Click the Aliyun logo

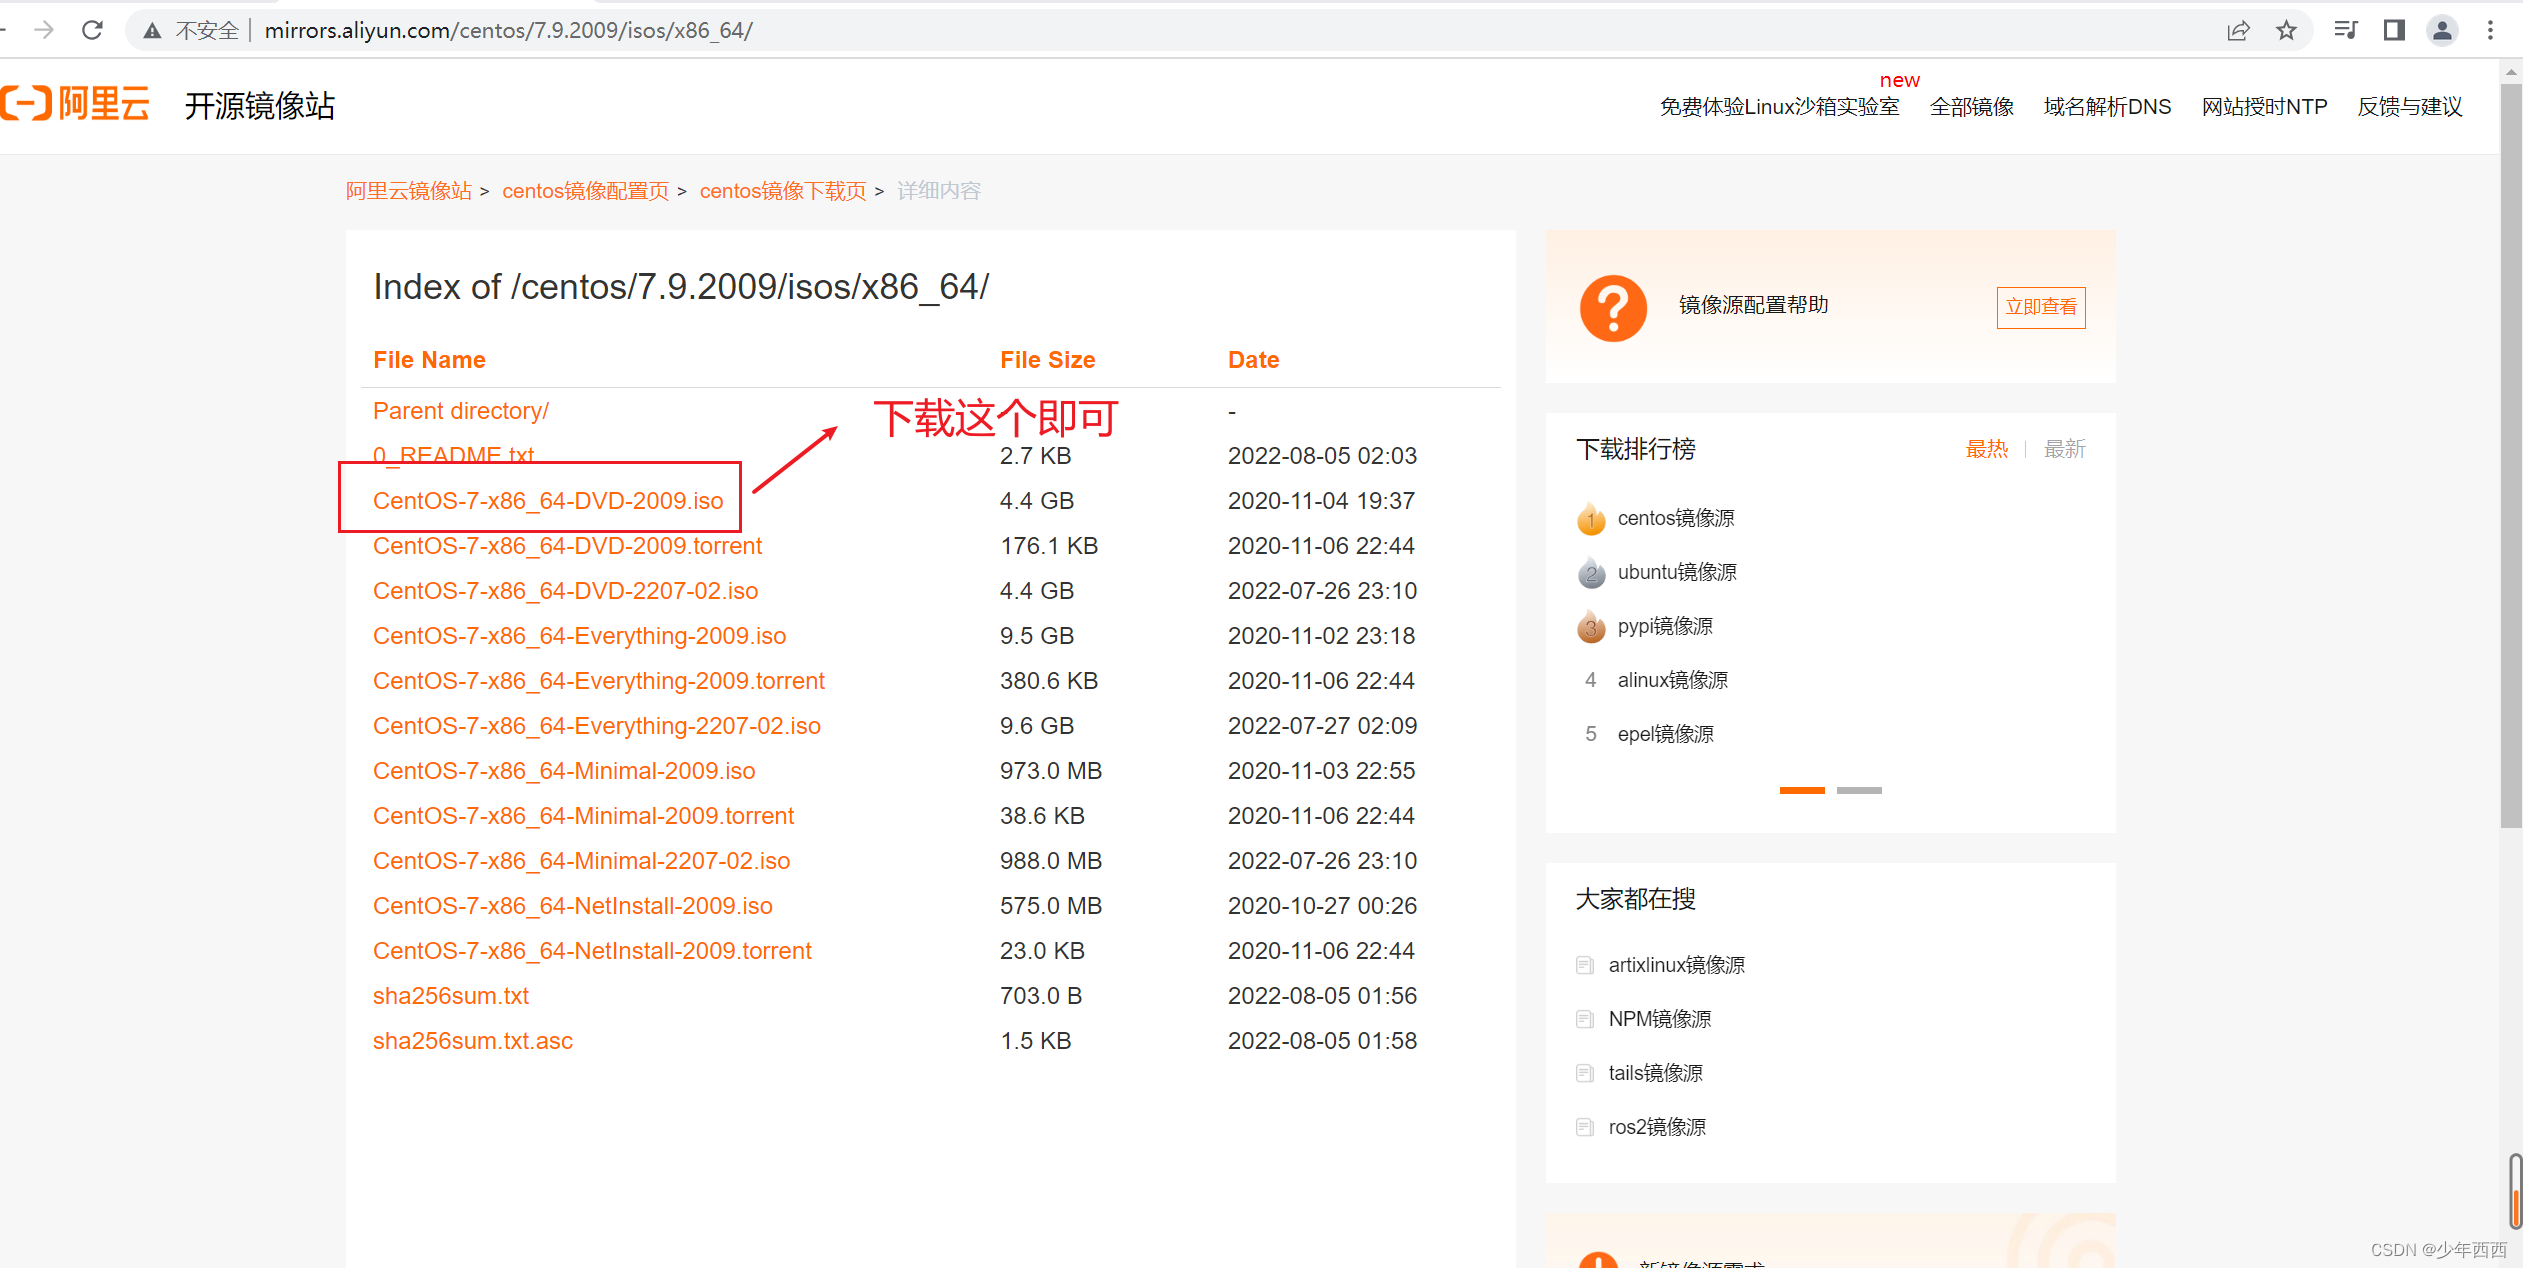tap(76, 104)
